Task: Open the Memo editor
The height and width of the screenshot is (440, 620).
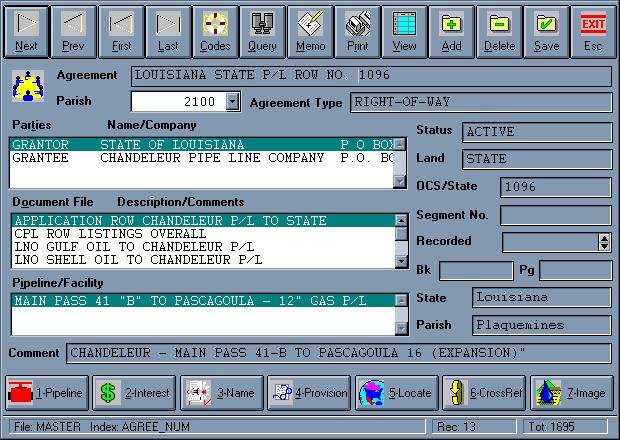Action: click(310, 30)
